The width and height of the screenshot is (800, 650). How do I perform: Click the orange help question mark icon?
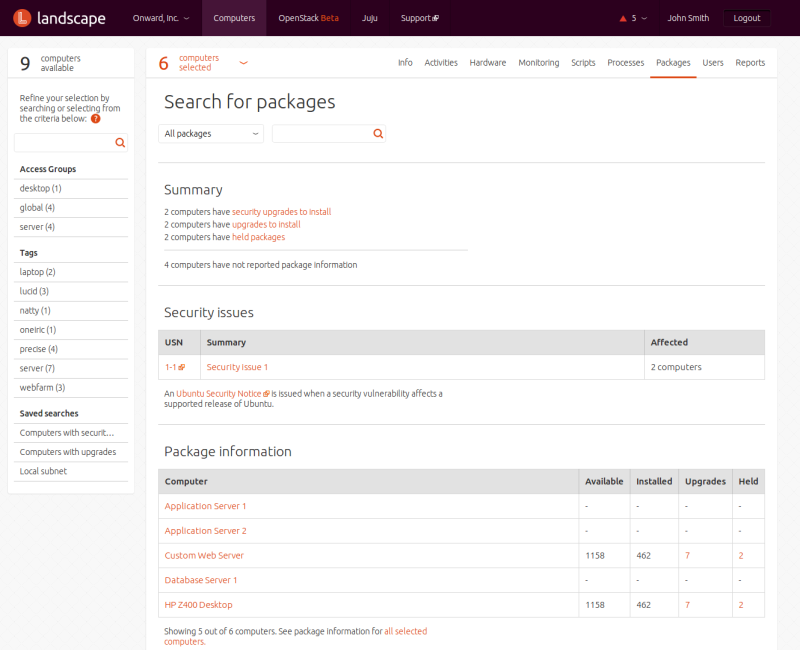[x=96, y=118]
